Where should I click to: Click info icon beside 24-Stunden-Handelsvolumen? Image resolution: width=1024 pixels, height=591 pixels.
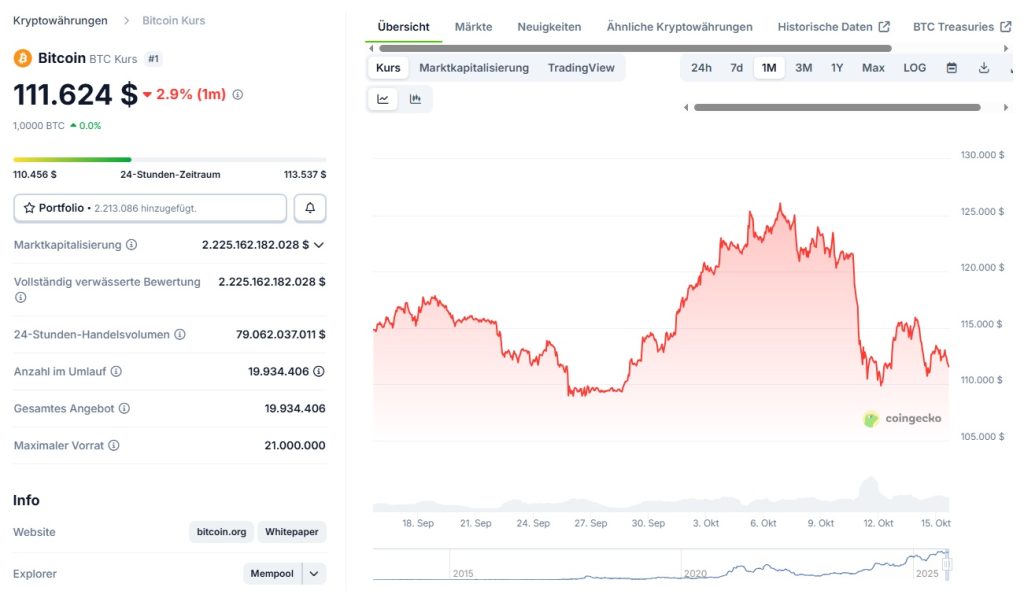(180, 335)
